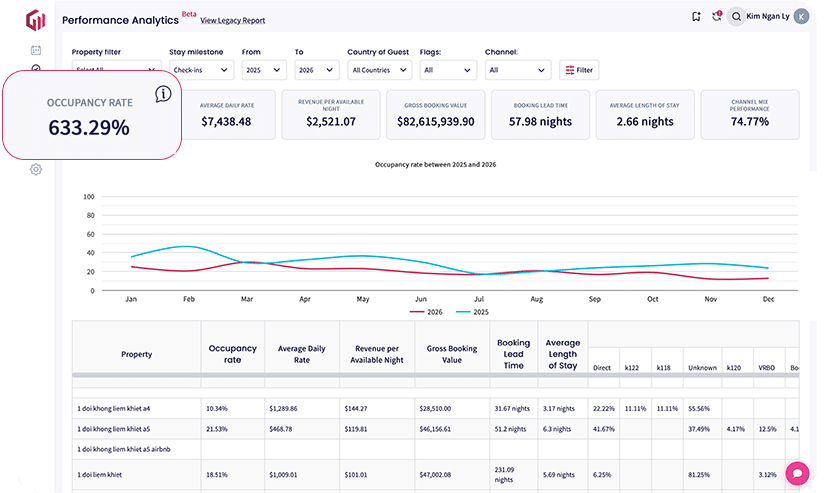Open the To year 2026 dropdown

click(x=317, y=70)
